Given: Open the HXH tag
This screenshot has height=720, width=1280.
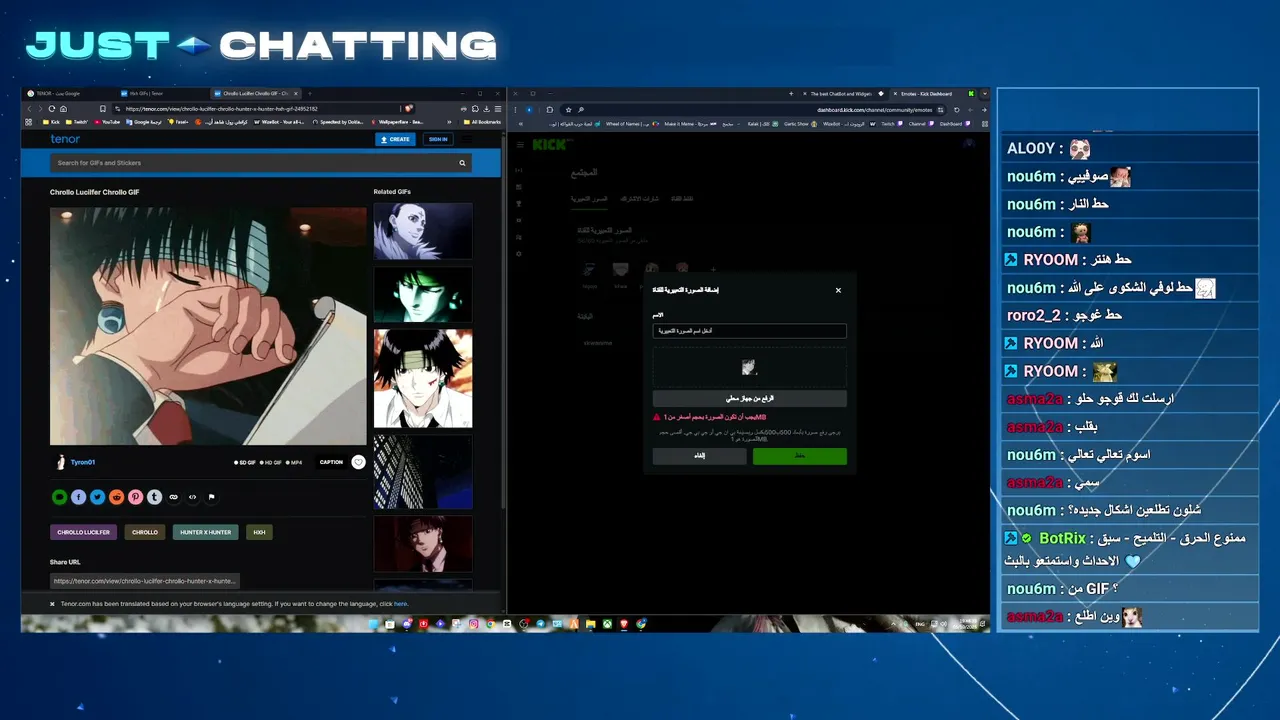Looking at the screenshot, I should pos(259,532).
